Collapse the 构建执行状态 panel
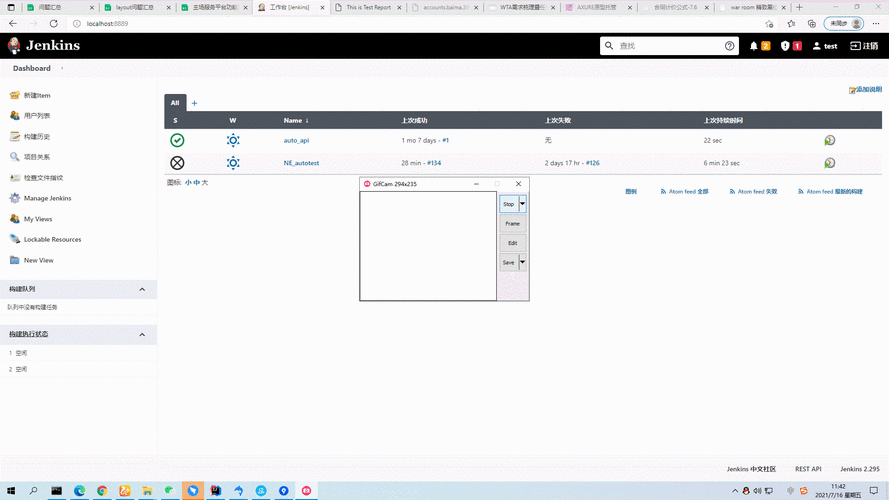 click(x=142, y=334)
